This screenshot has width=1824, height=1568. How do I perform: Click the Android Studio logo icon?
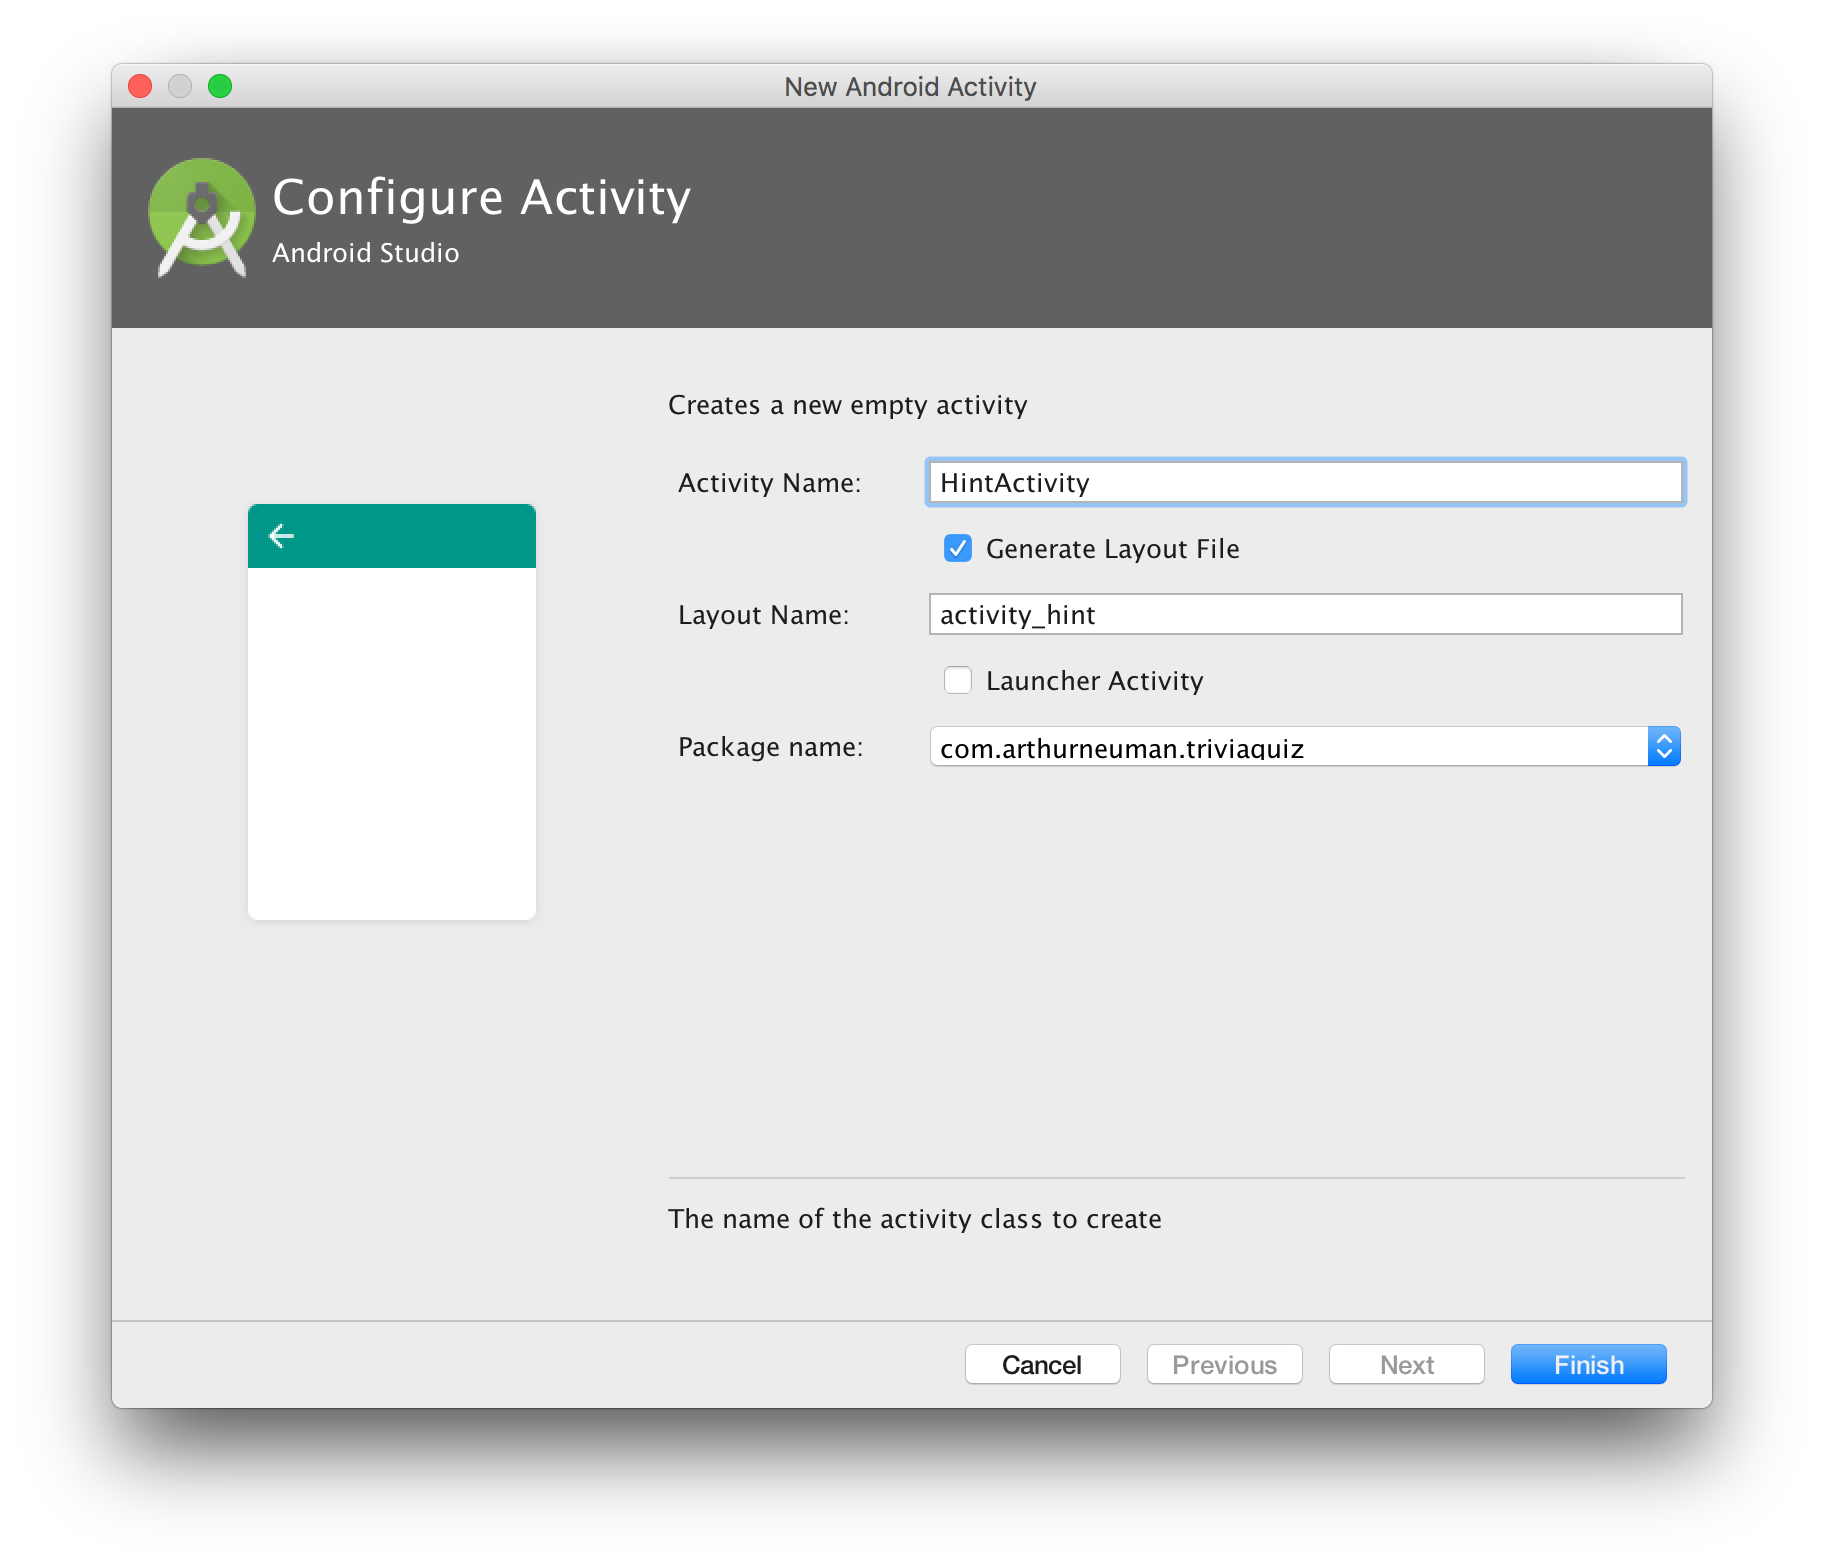202,217
